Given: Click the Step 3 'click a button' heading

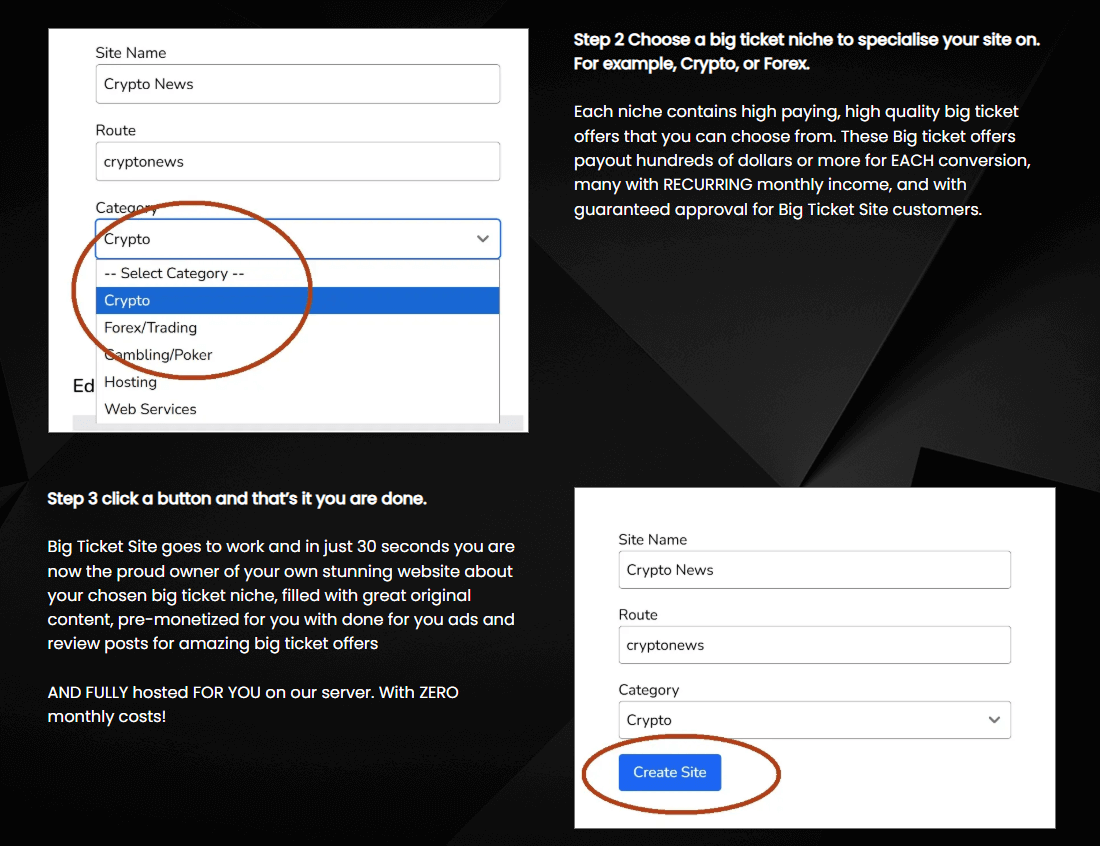Looking at the screenshot, I should pyautogui.click(x=237, y=498).
